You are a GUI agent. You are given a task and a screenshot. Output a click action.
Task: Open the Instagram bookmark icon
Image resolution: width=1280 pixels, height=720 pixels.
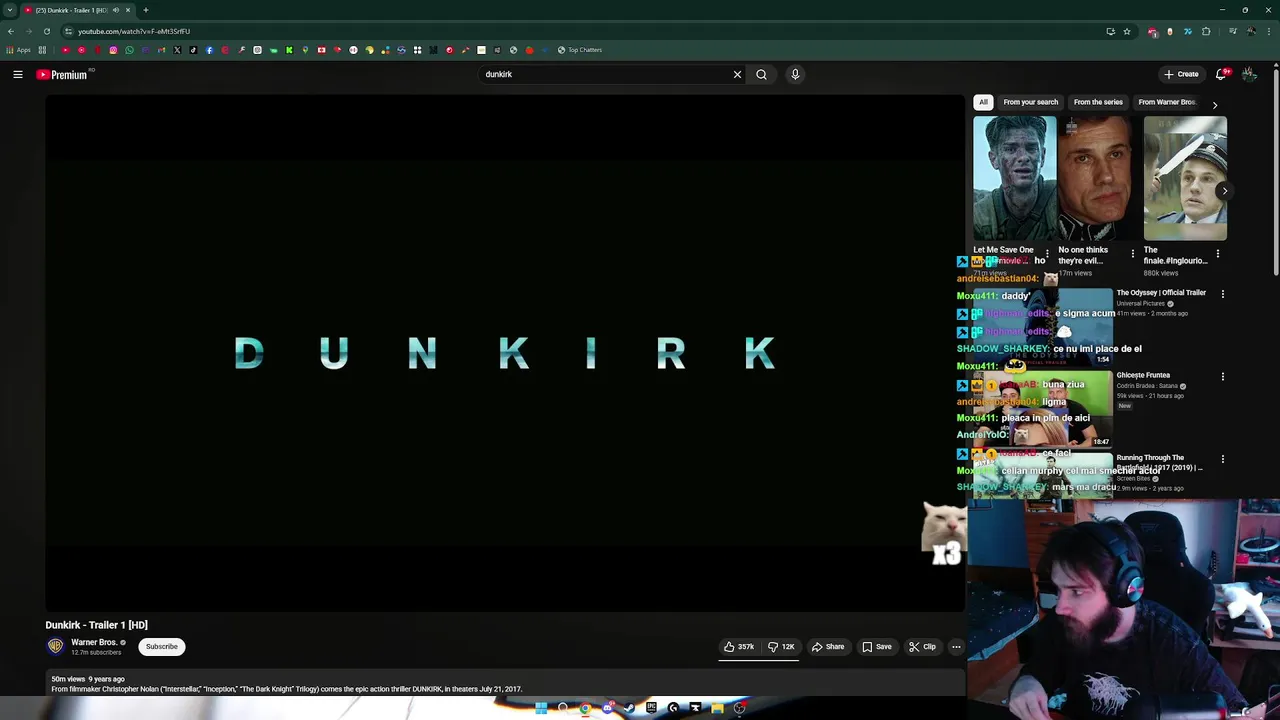(x=113, y=50)
